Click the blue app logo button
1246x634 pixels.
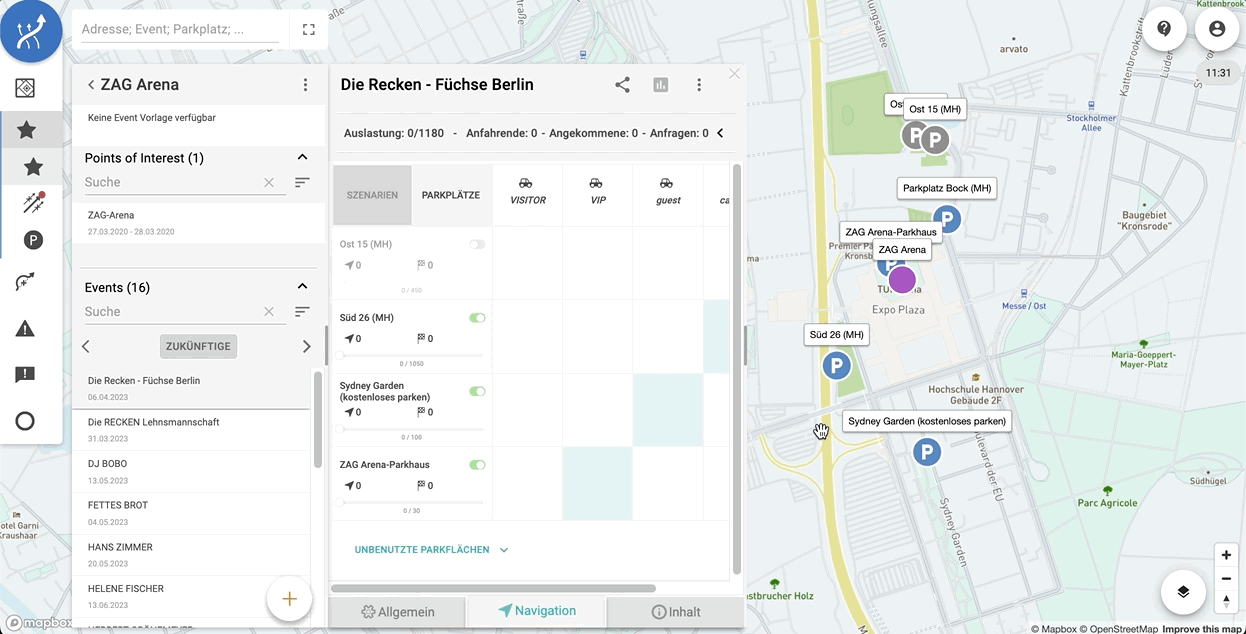(32, 31)
